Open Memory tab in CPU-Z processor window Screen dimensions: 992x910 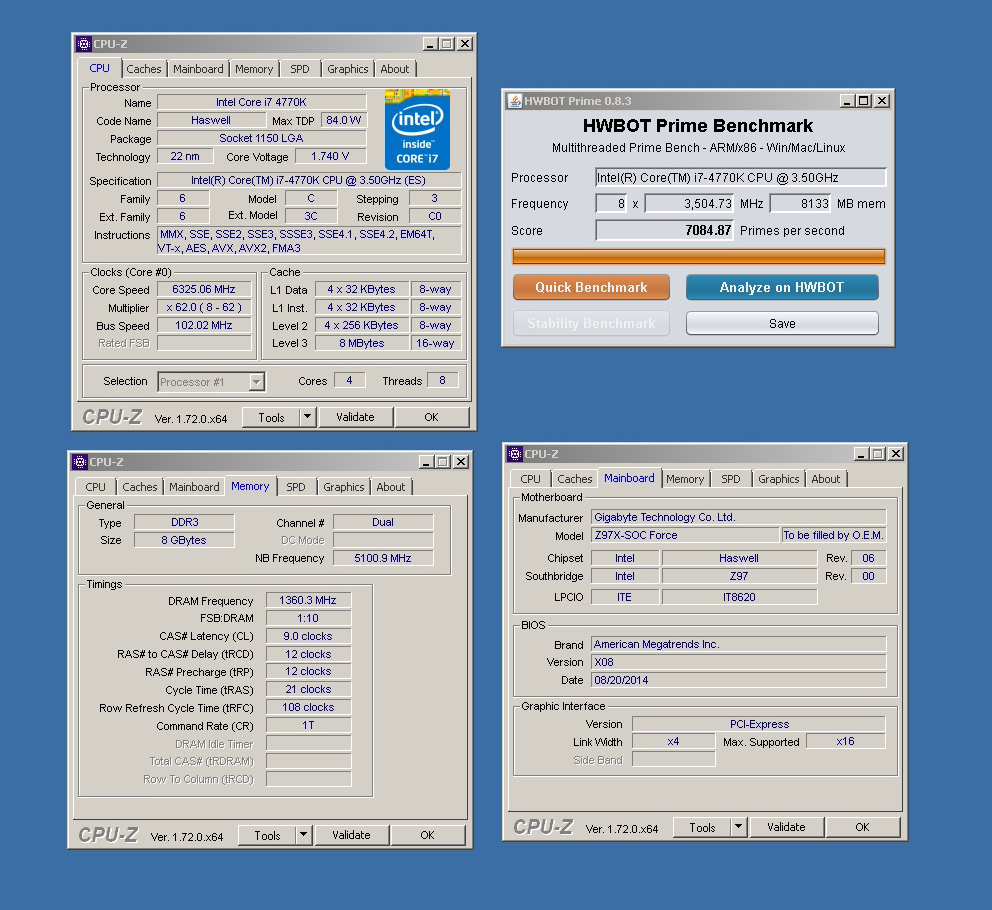(254, 69)
